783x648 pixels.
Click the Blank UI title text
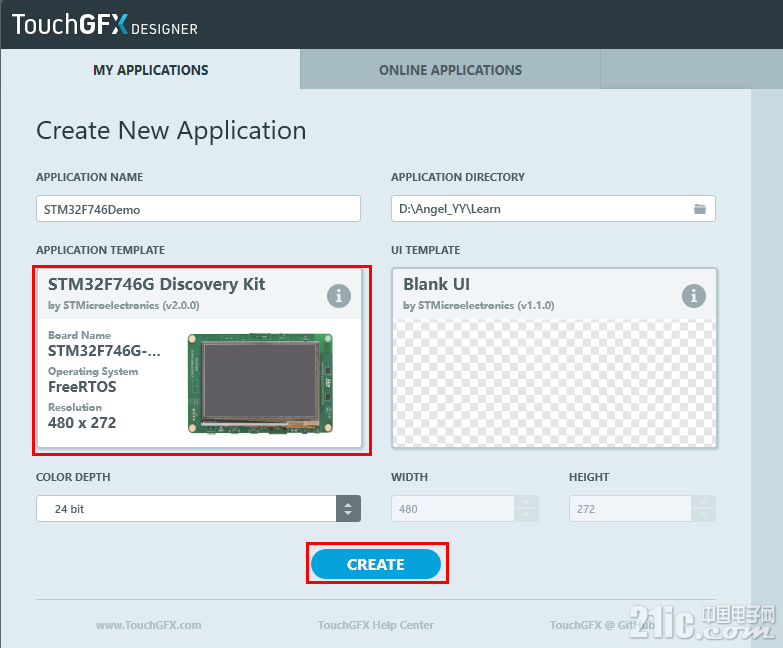436,284
